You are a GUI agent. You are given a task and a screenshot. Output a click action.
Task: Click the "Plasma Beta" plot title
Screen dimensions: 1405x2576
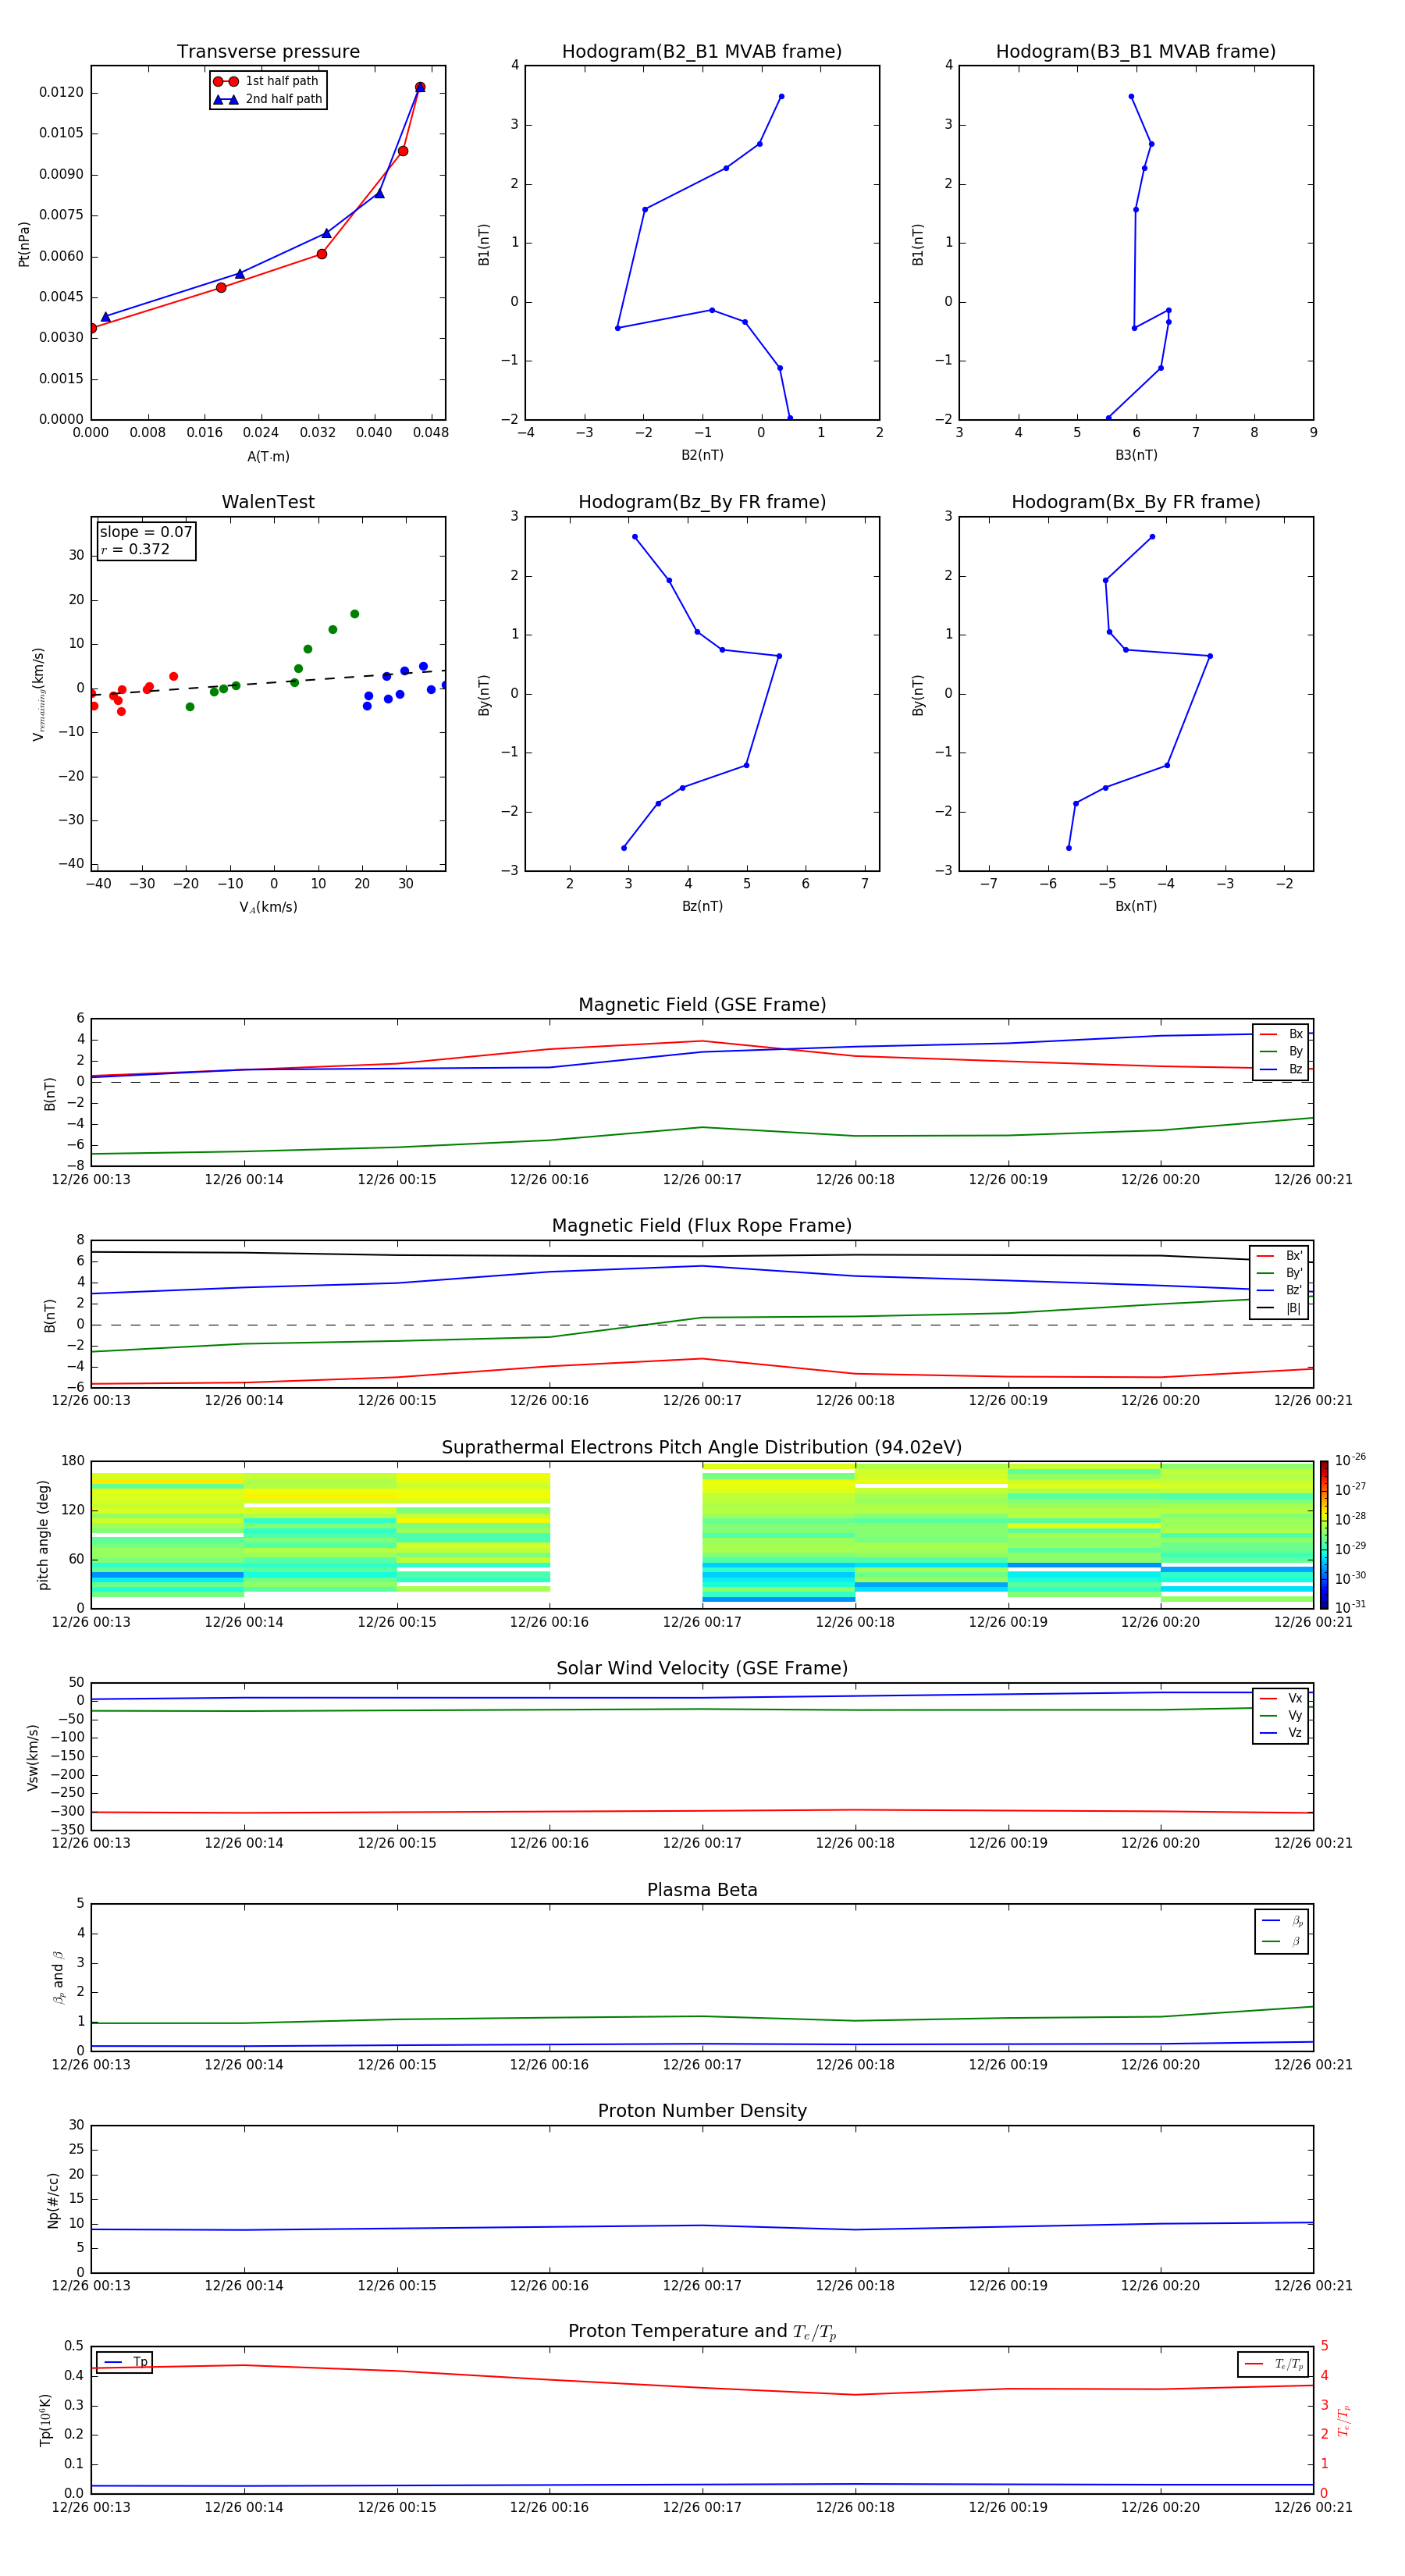pyautogui.click(x=702, y=1891)
